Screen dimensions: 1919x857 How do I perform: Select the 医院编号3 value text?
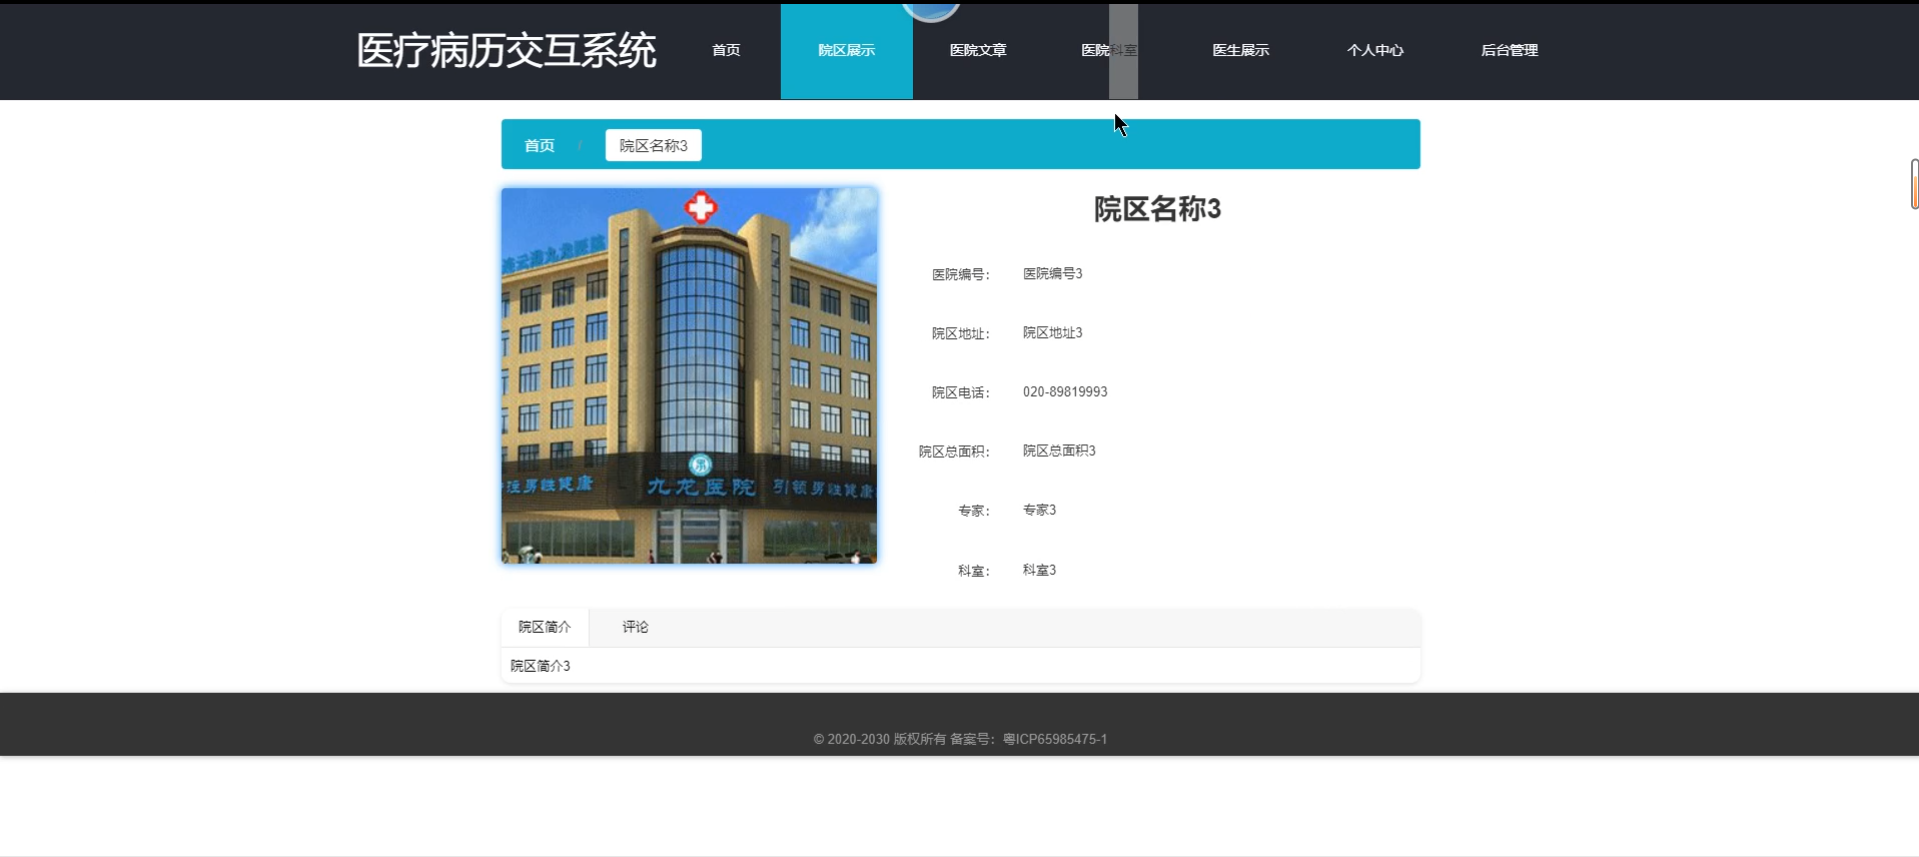click(1052, 274)
